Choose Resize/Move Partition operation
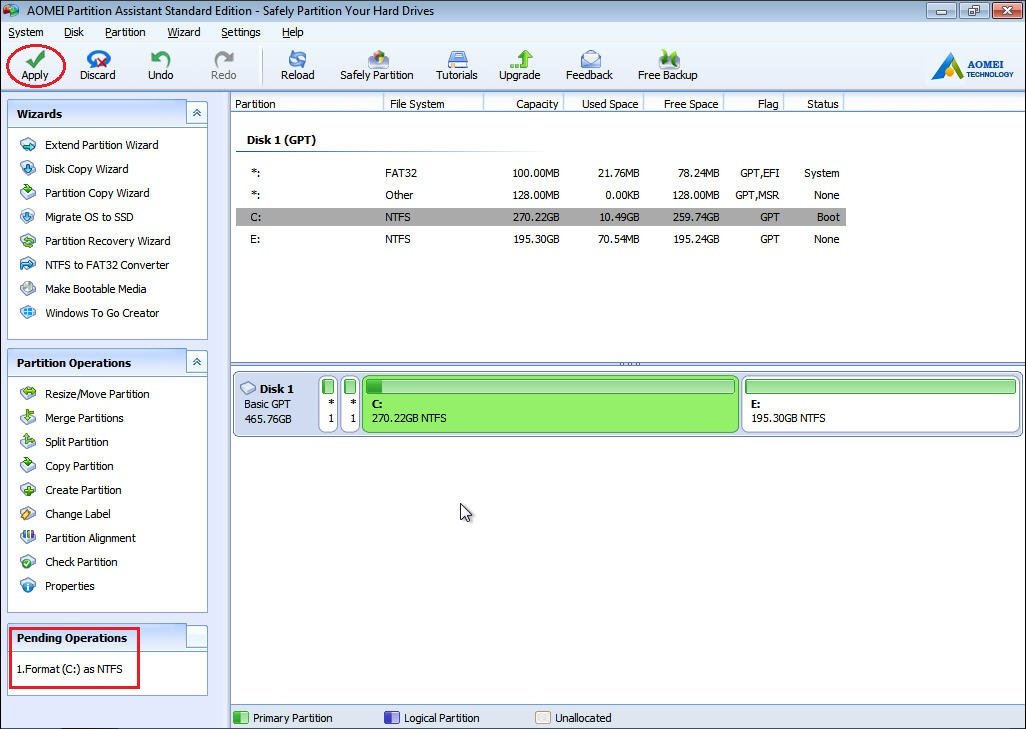The image size is (1026, 729). click(x=97, y=394)
